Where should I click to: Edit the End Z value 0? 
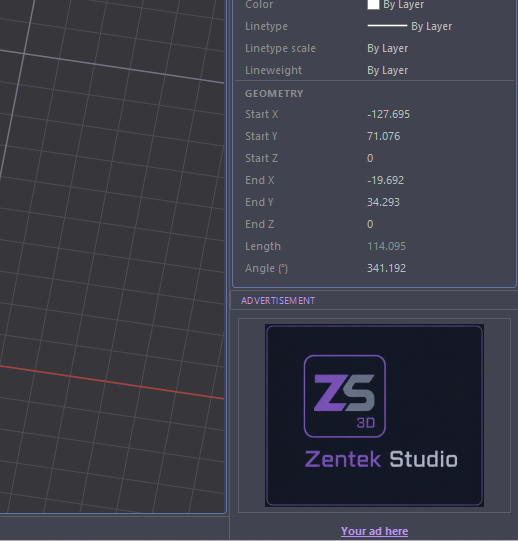370,224
